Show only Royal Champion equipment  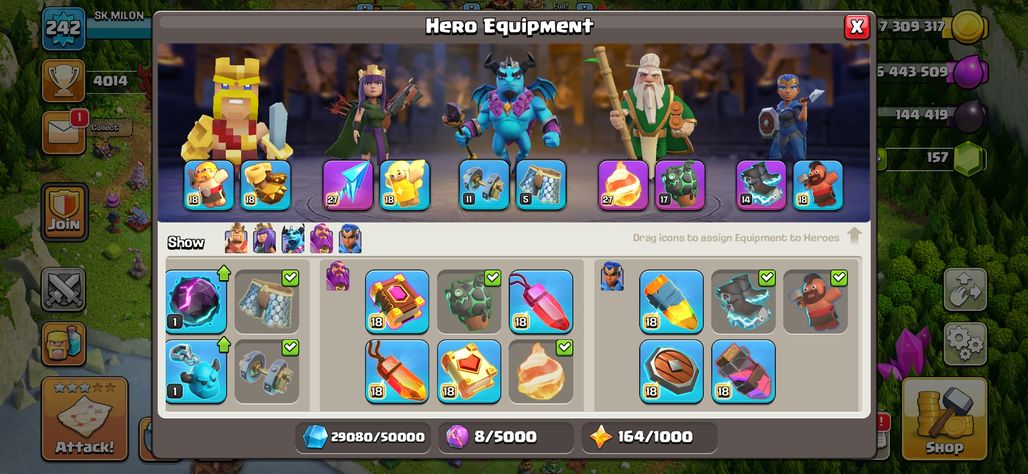tap(350, 239)
